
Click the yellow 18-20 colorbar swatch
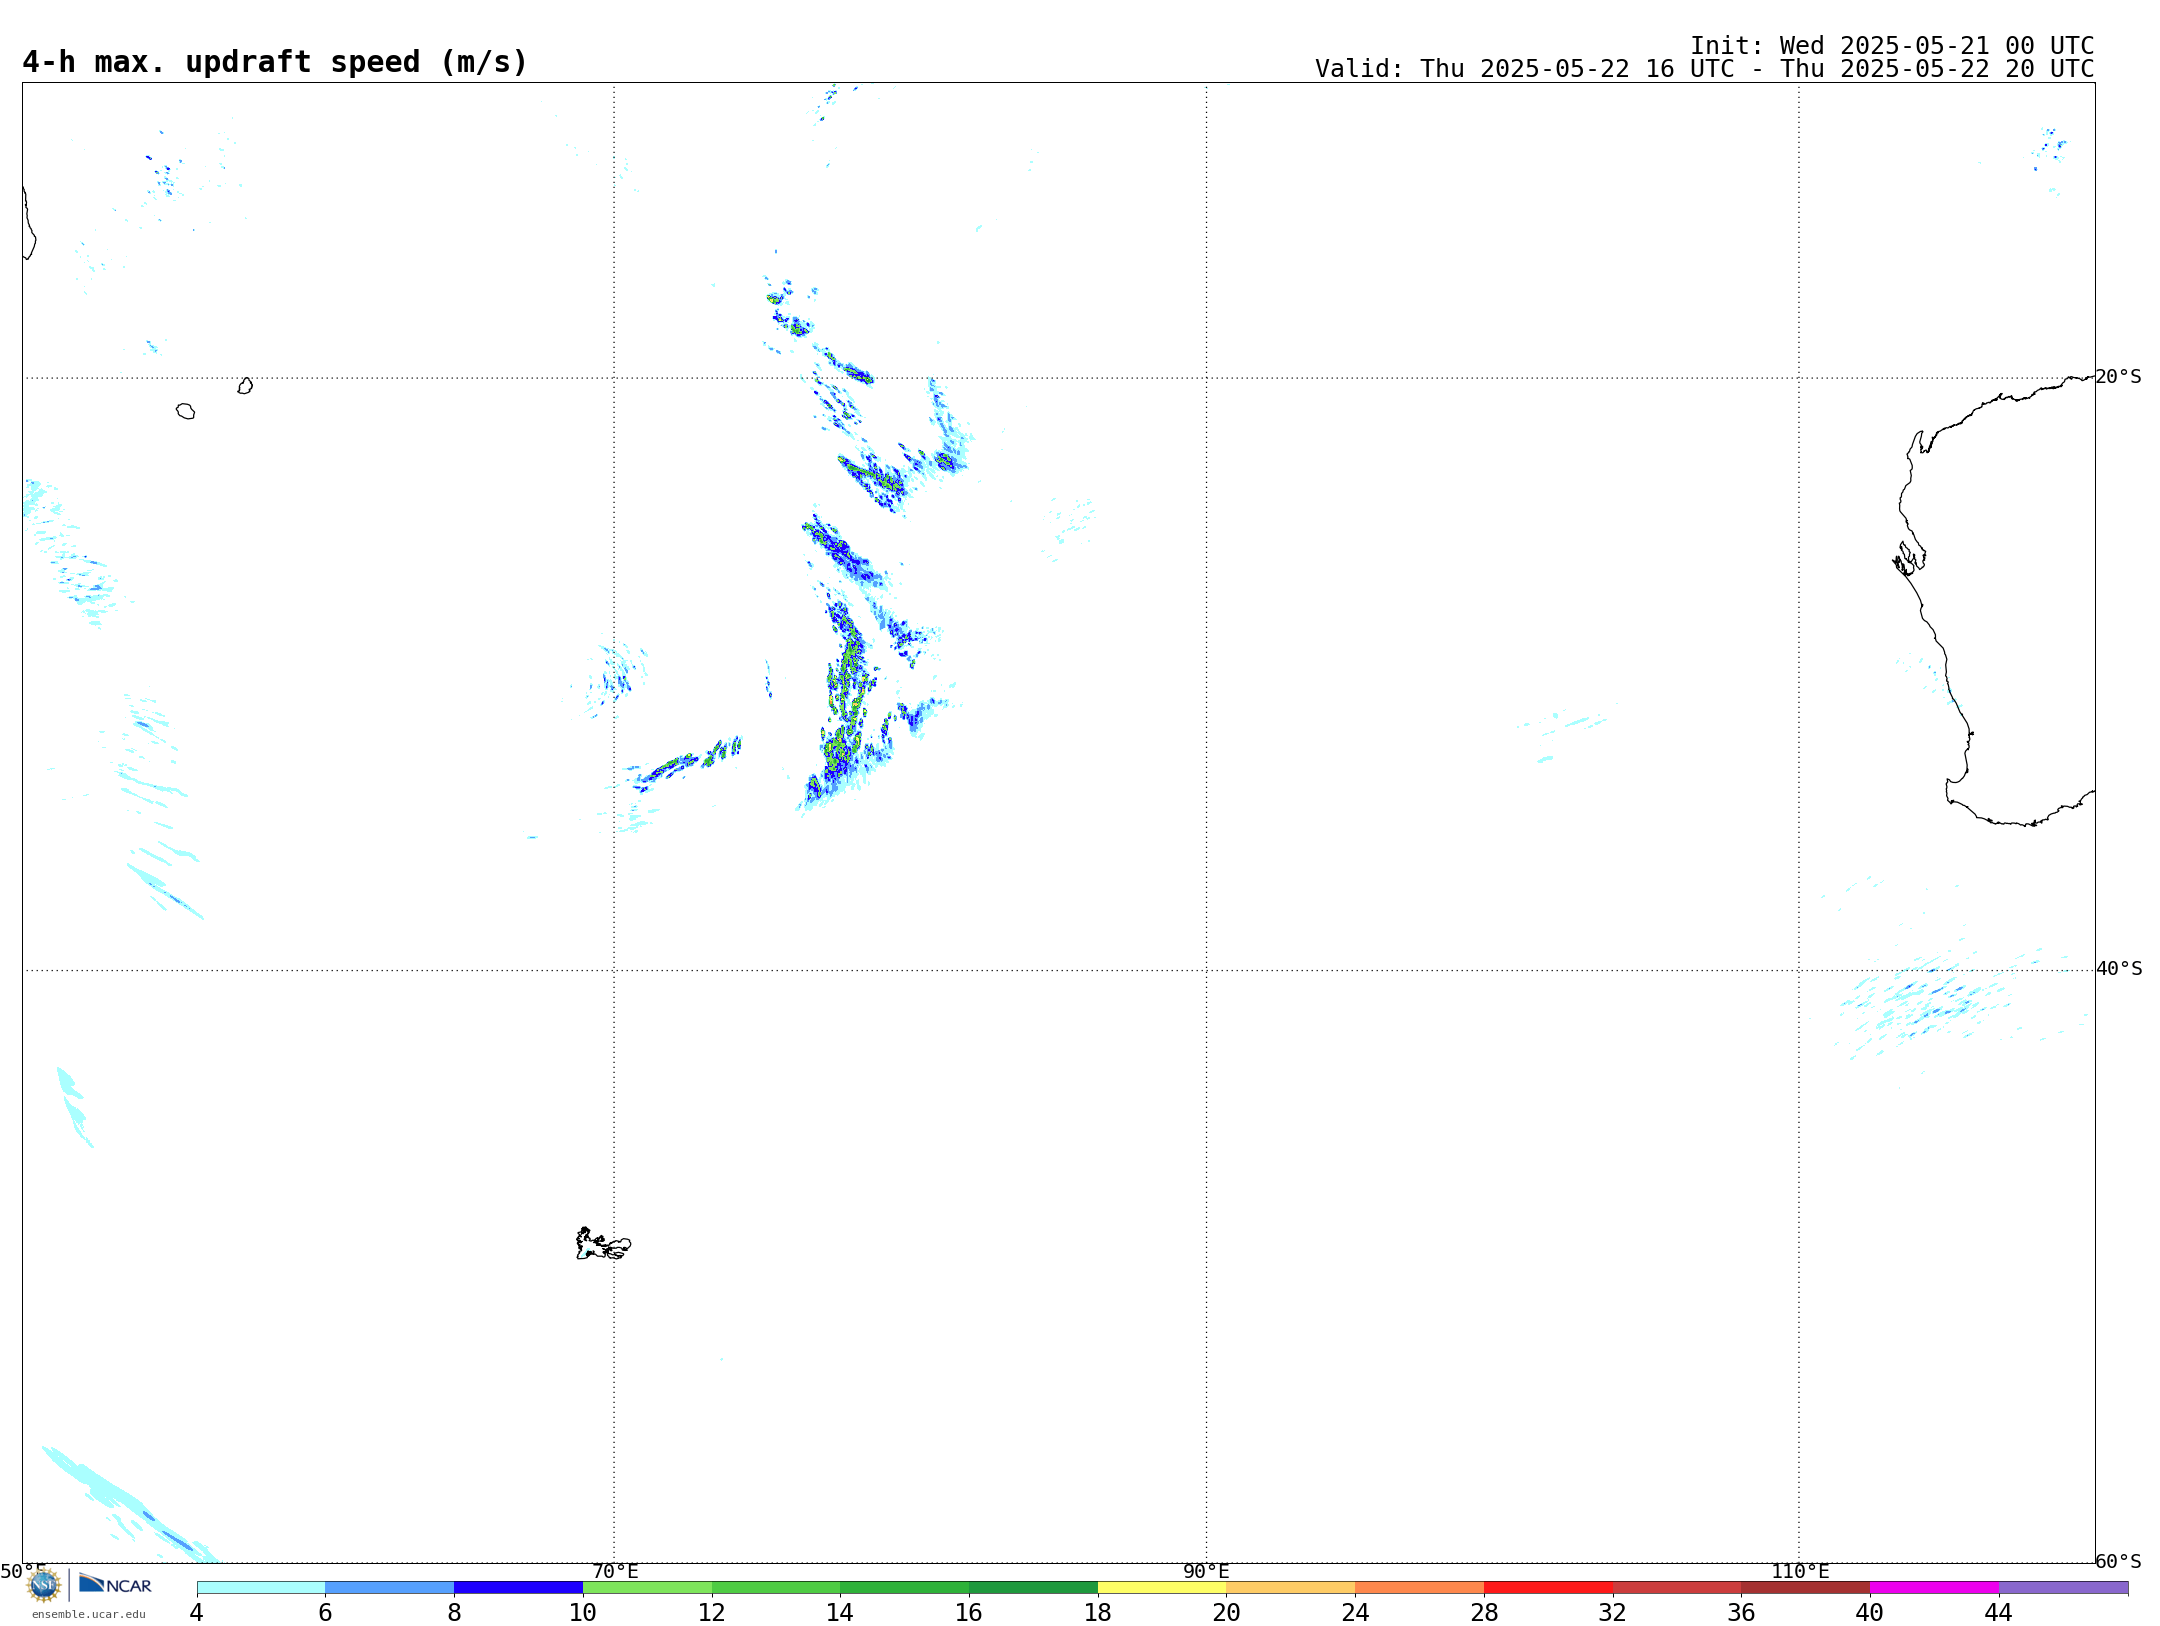click(1162, 1587)
